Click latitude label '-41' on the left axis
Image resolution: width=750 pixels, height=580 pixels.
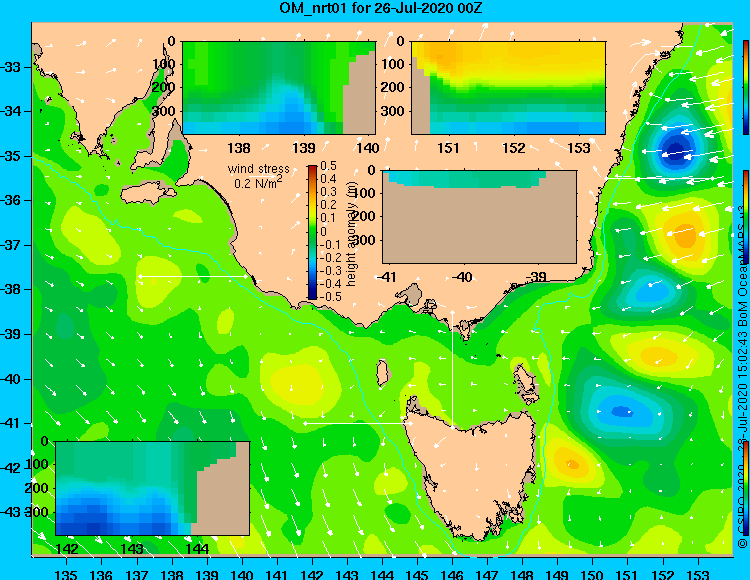coord(12,423)
